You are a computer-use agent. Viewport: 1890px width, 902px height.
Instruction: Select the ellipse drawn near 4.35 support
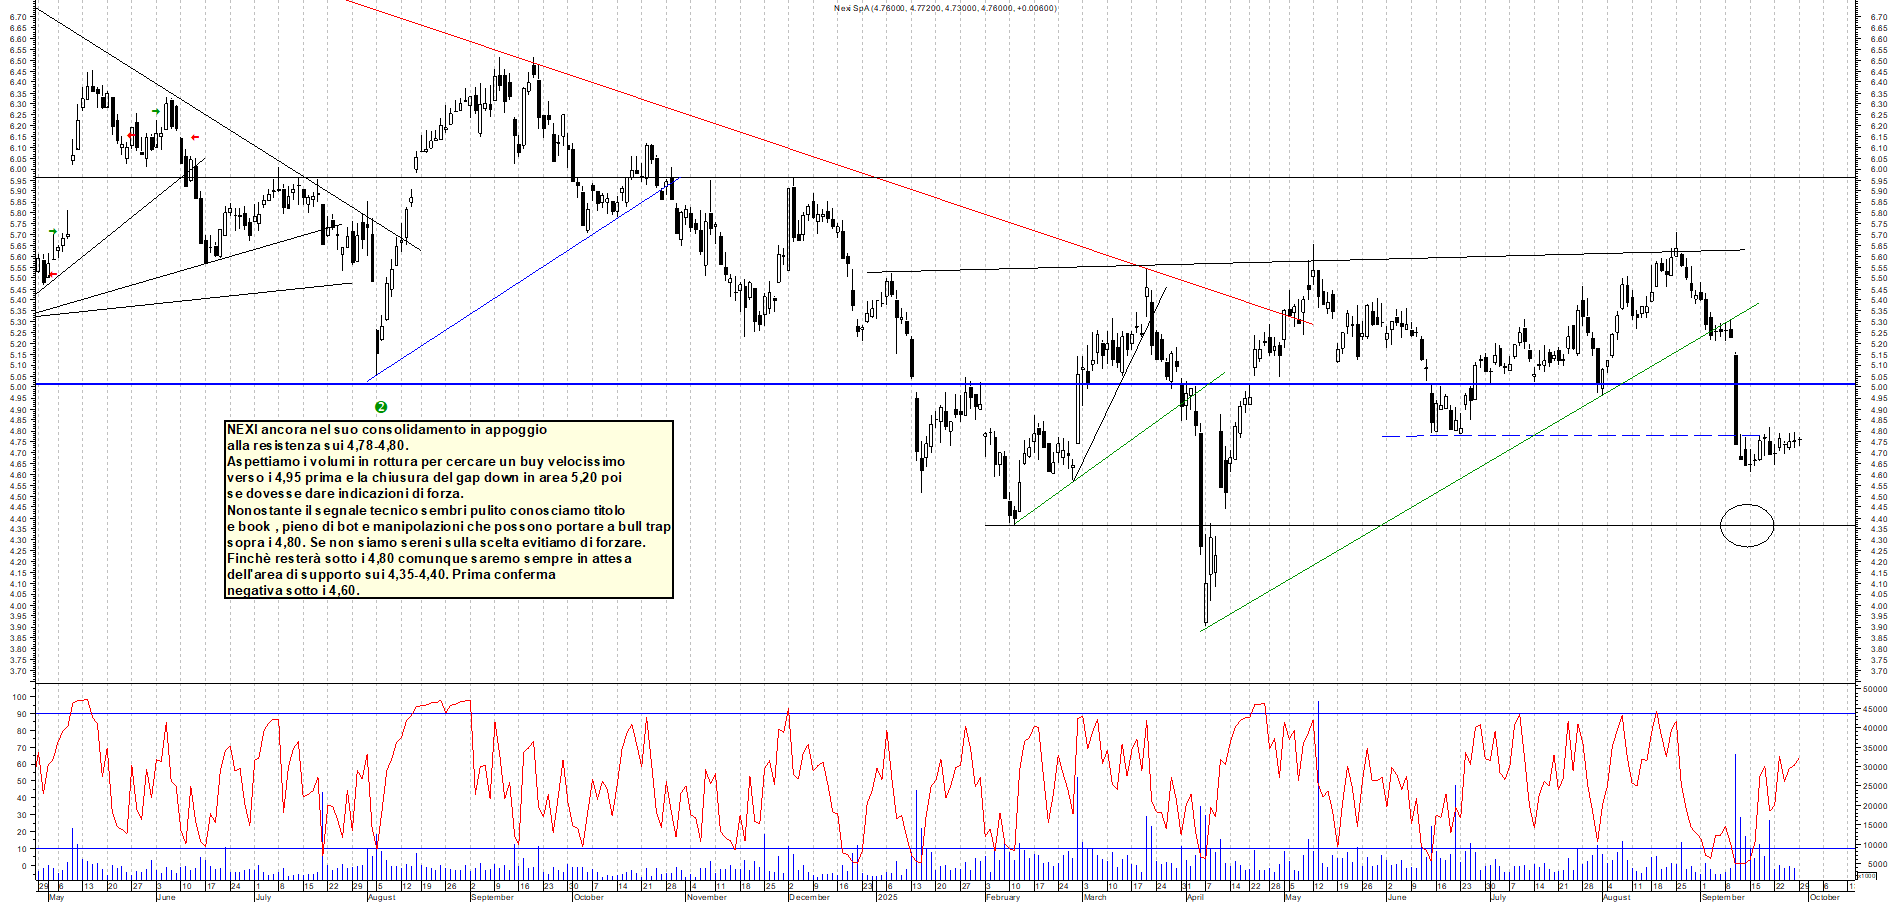tap(1747, 525)
